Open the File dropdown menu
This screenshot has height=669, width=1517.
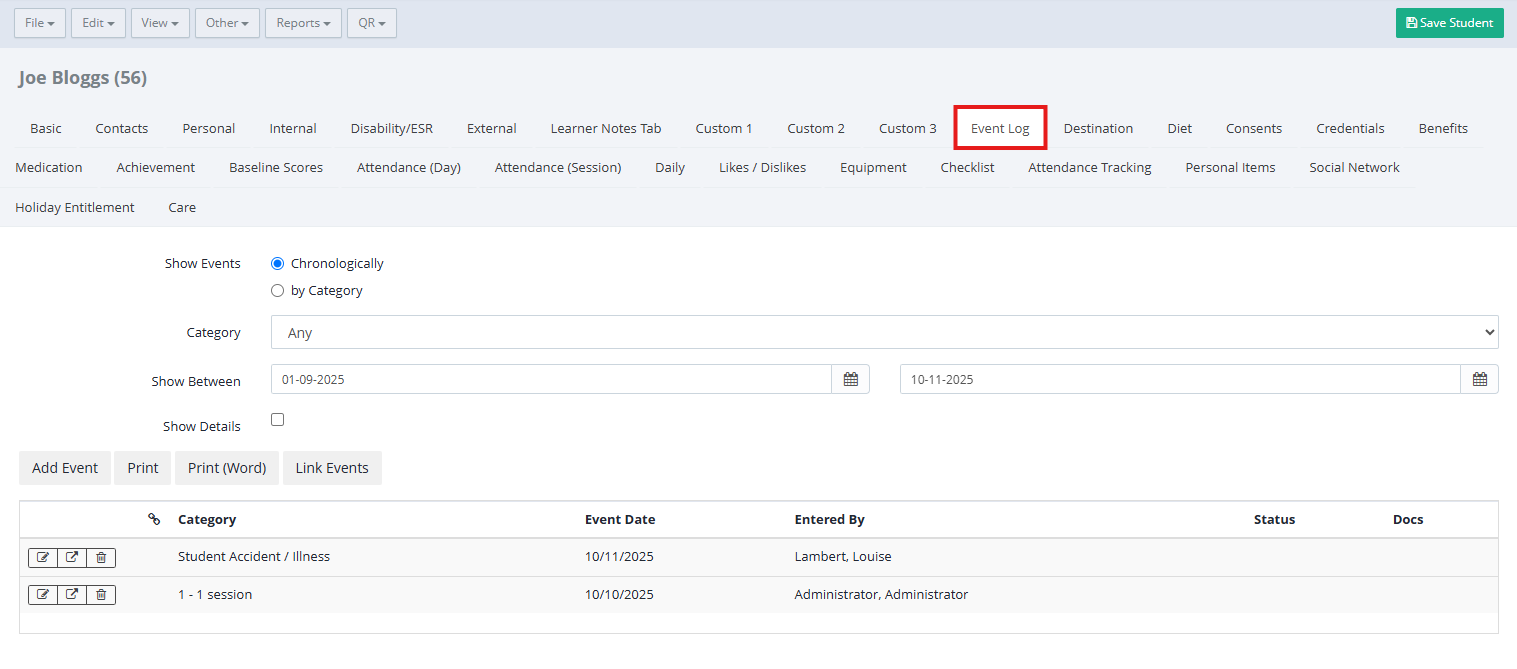pyautogui.click(x=40, y=23)
